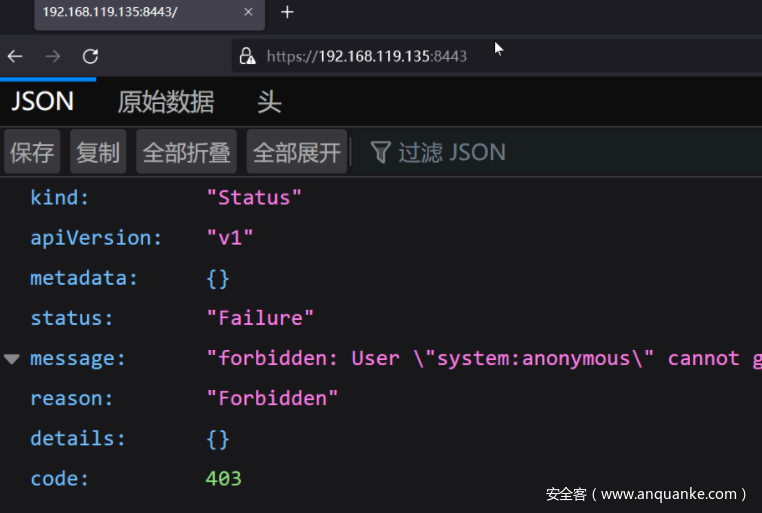Screen dimensions: 762x513
Task: Collapse all nodes with 全部折叠
Action: (x=187, y=152)
